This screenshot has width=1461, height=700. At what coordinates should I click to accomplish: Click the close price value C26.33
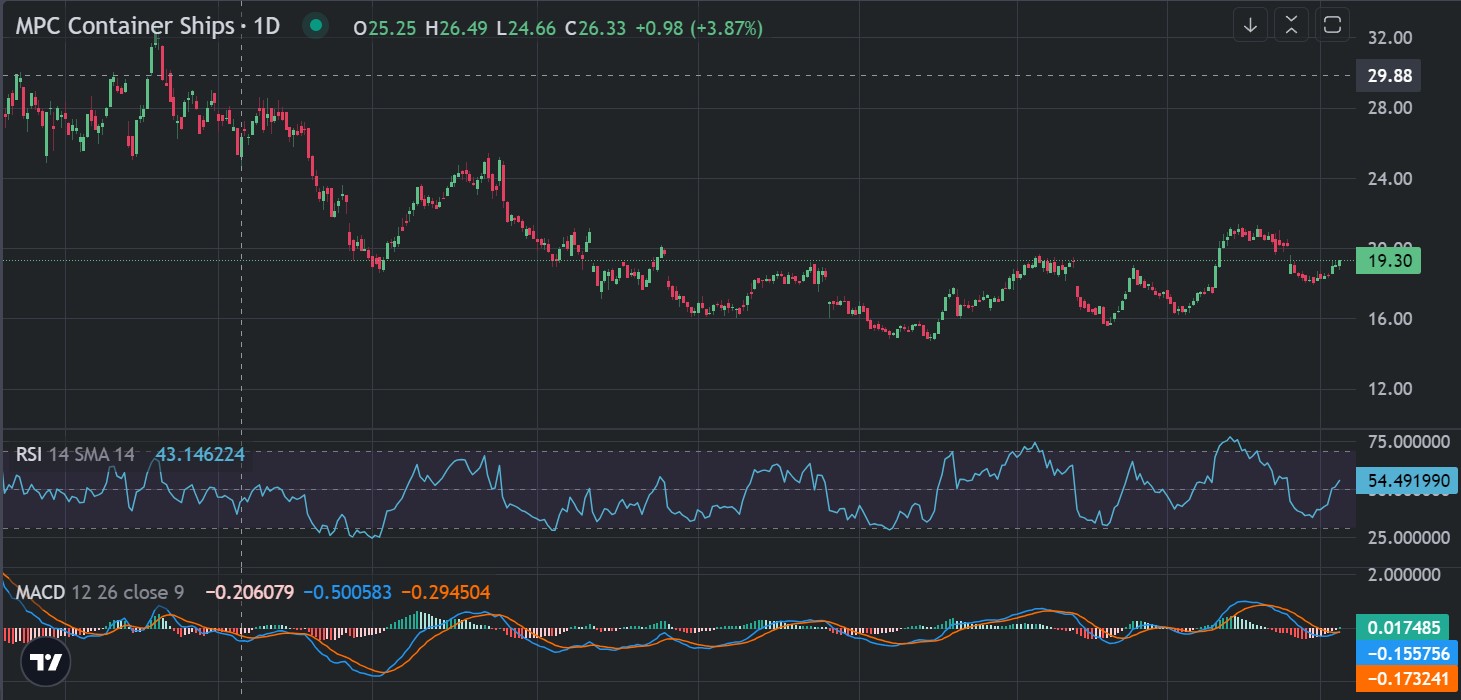pyautogui.click(x=595, y=28)
